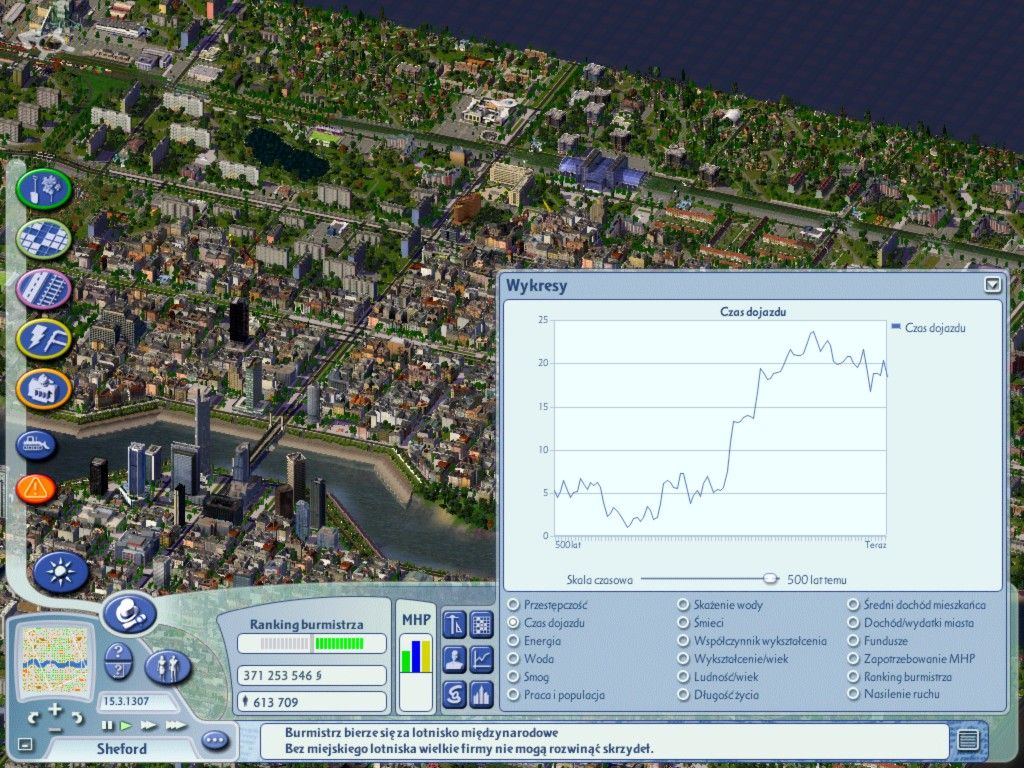
Task: Open the Zoning tools menu
Action: coord(44,239)
